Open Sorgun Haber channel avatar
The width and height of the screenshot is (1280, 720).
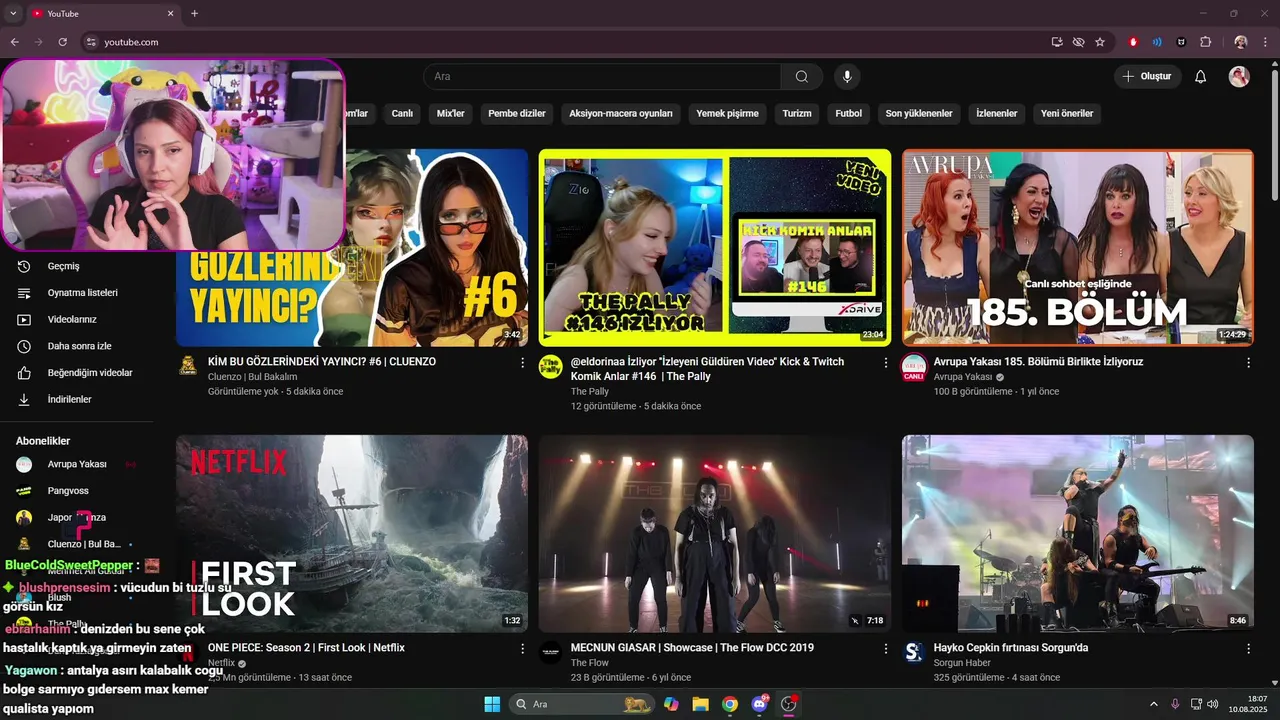913,652
